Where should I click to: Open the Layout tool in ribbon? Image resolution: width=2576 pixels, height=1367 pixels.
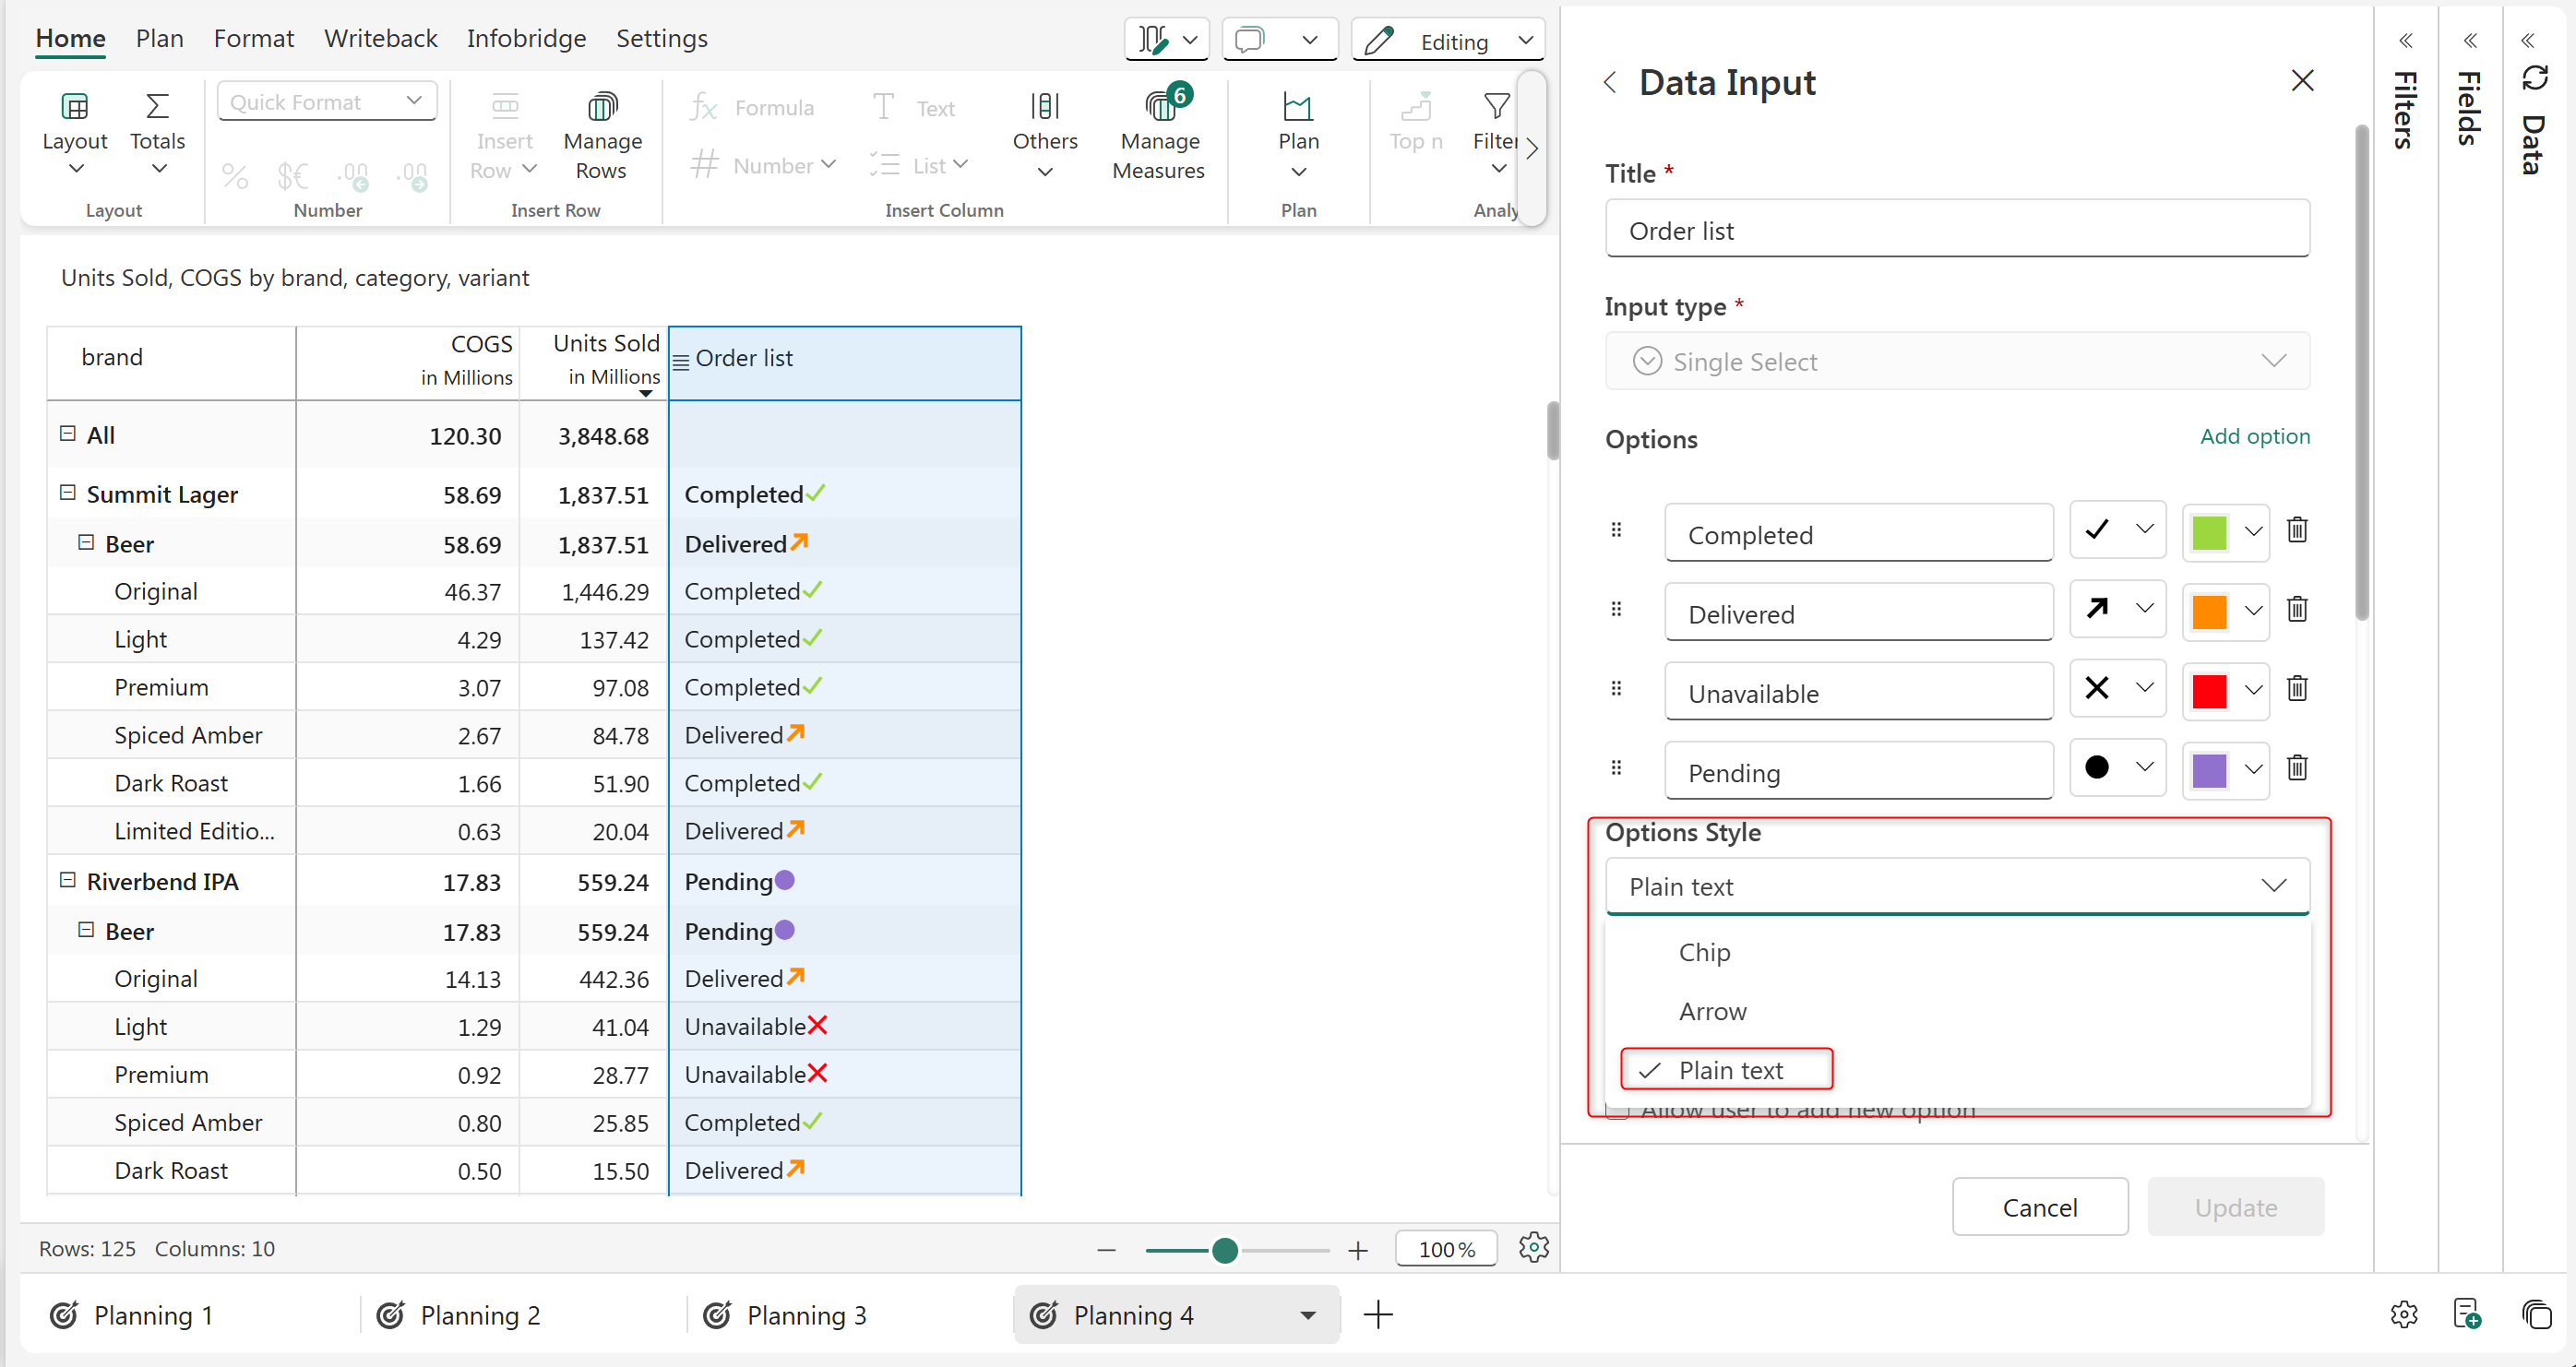[75, 108]
